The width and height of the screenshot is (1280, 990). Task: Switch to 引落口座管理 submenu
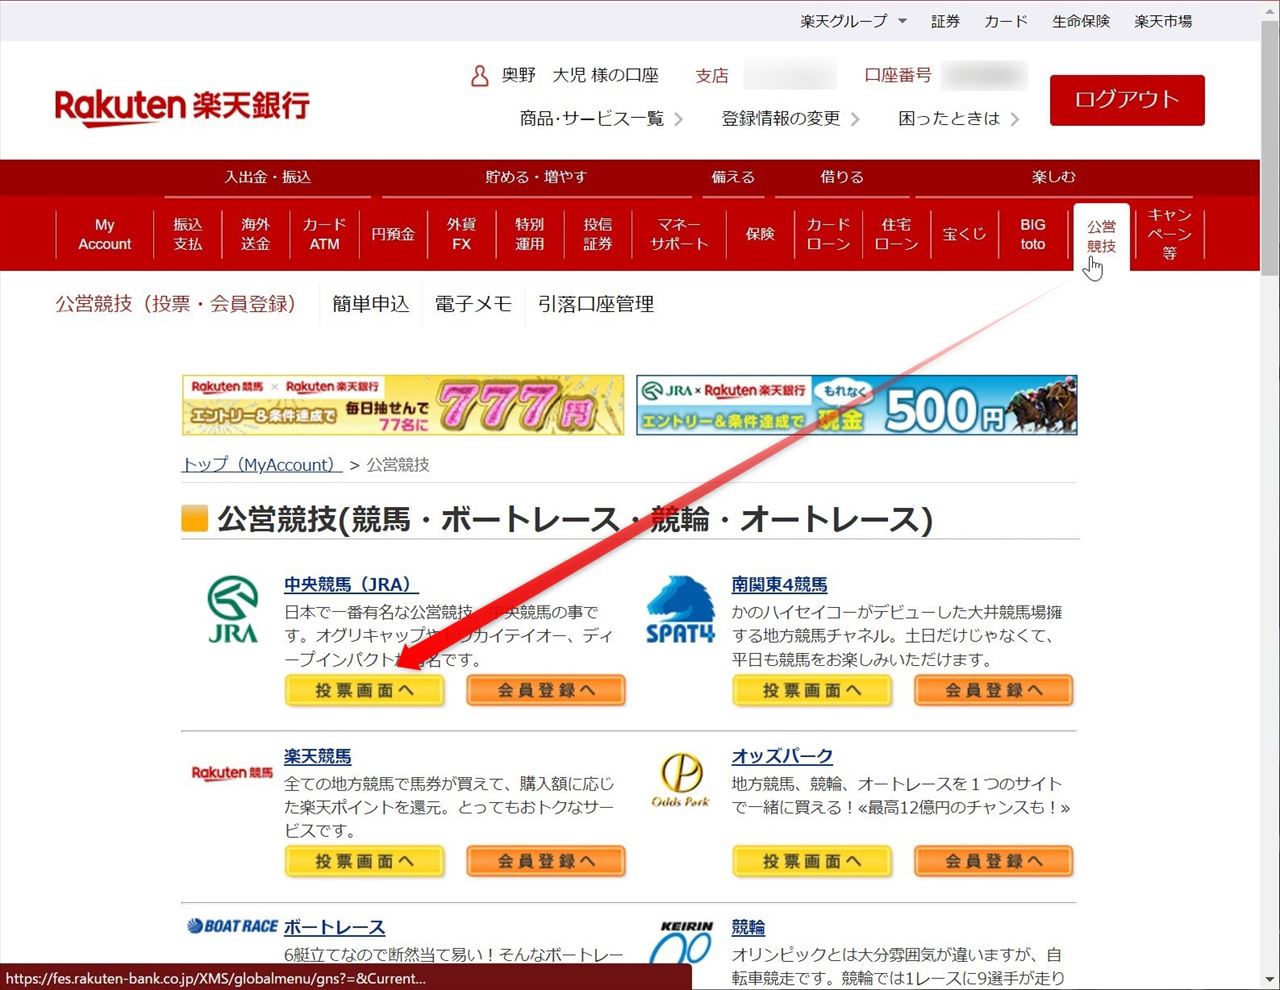coord(596,304)
